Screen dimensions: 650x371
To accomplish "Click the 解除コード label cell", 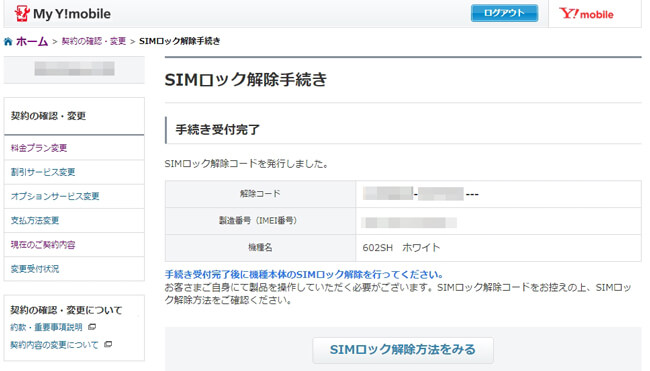I will [x=260, y=194].
